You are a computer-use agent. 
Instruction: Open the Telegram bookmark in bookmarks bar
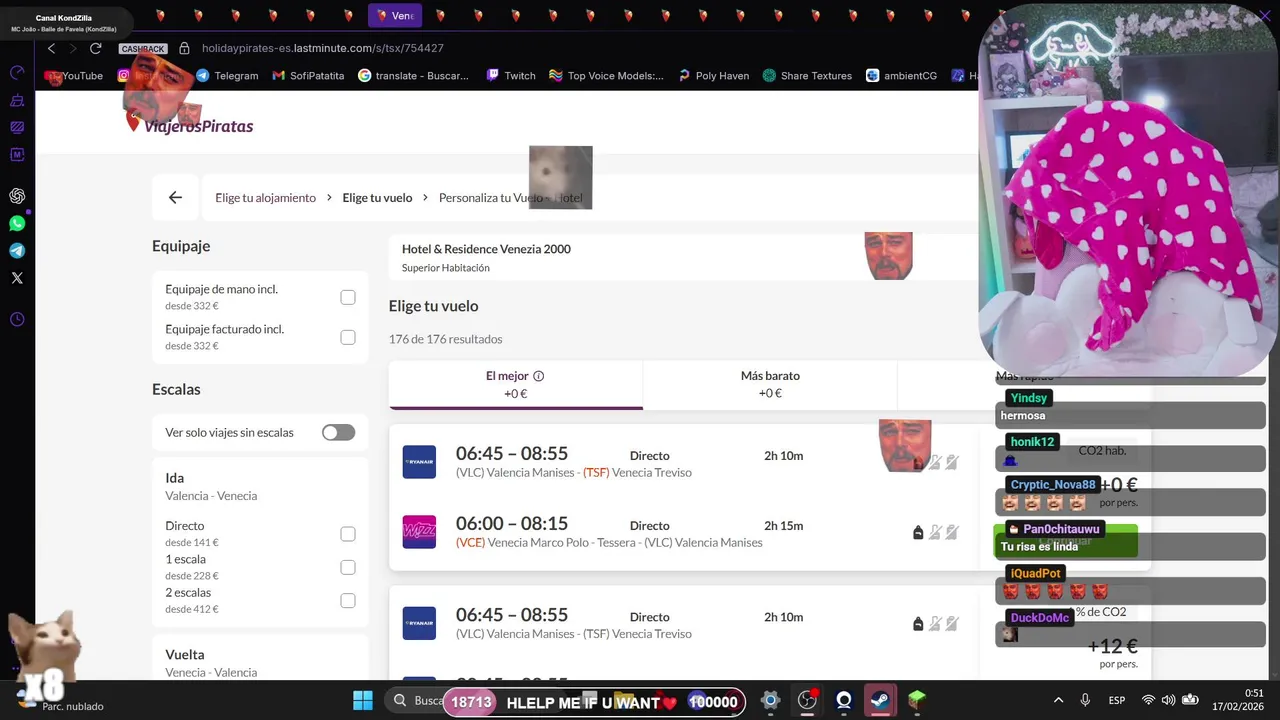point(227,76)
